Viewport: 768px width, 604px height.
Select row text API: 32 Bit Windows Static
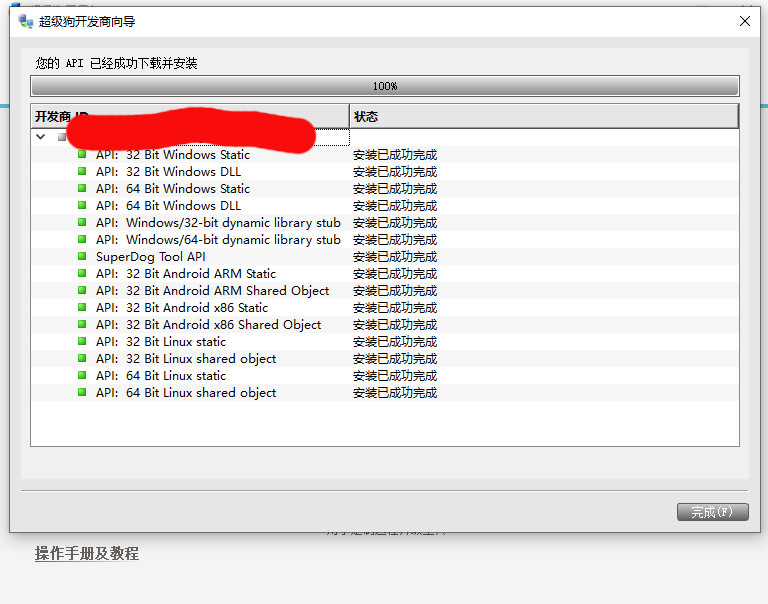173,155
